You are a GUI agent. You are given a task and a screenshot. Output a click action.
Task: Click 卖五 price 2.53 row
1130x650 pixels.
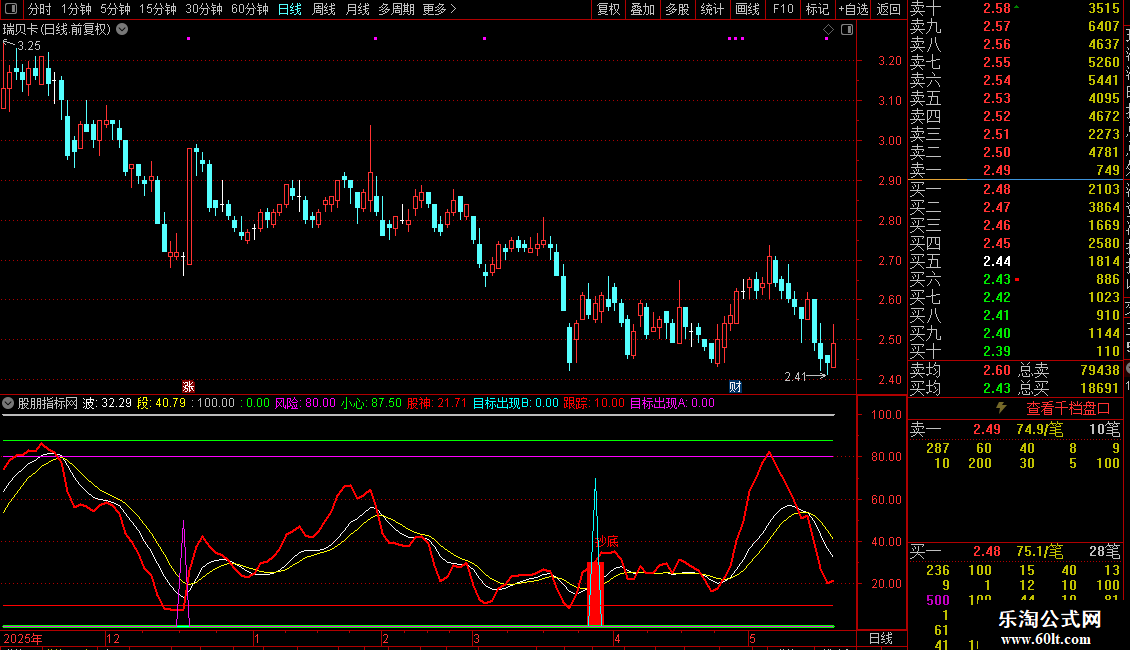1015,98
